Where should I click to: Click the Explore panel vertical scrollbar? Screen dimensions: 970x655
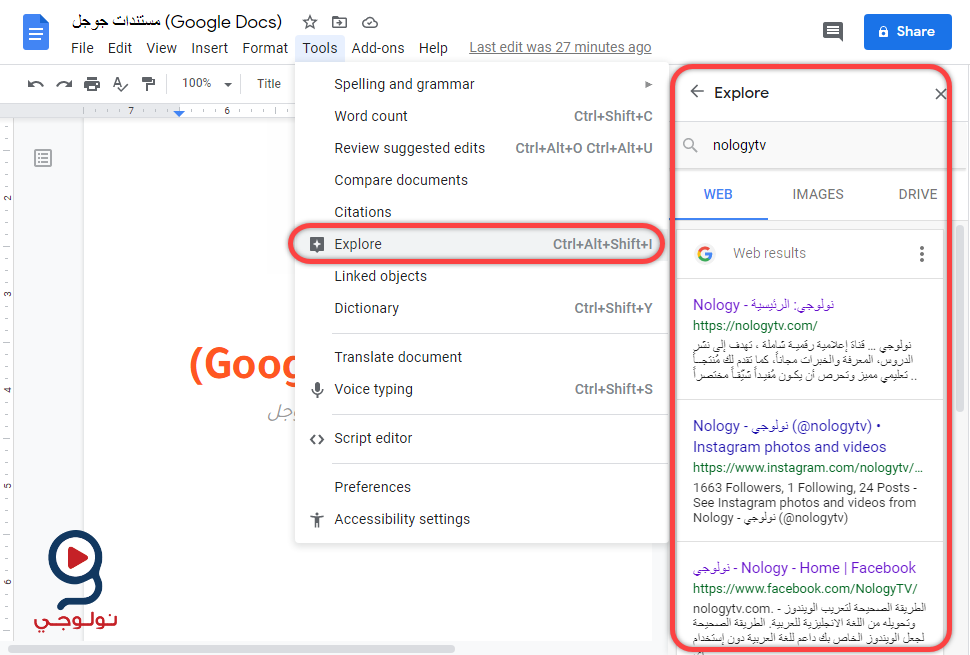959,319
